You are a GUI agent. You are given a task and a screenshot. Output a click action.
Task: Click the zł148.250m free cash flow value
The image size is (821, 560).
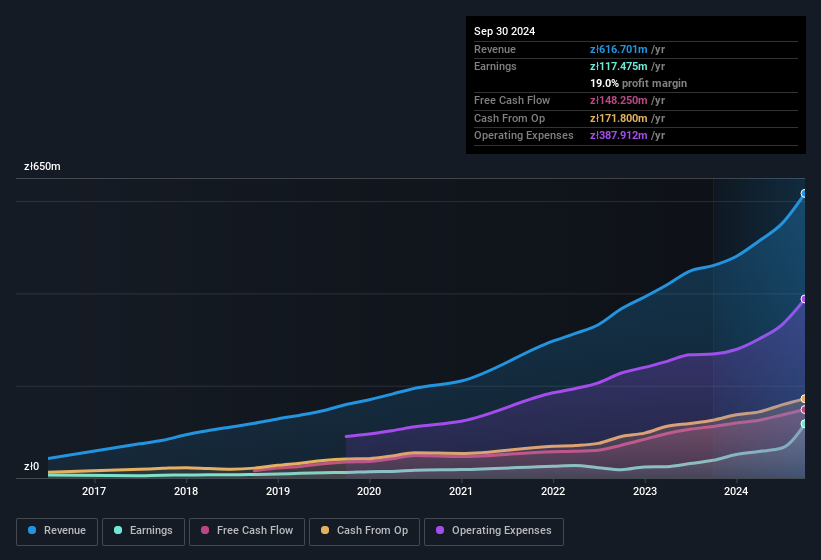click(618, 100)
